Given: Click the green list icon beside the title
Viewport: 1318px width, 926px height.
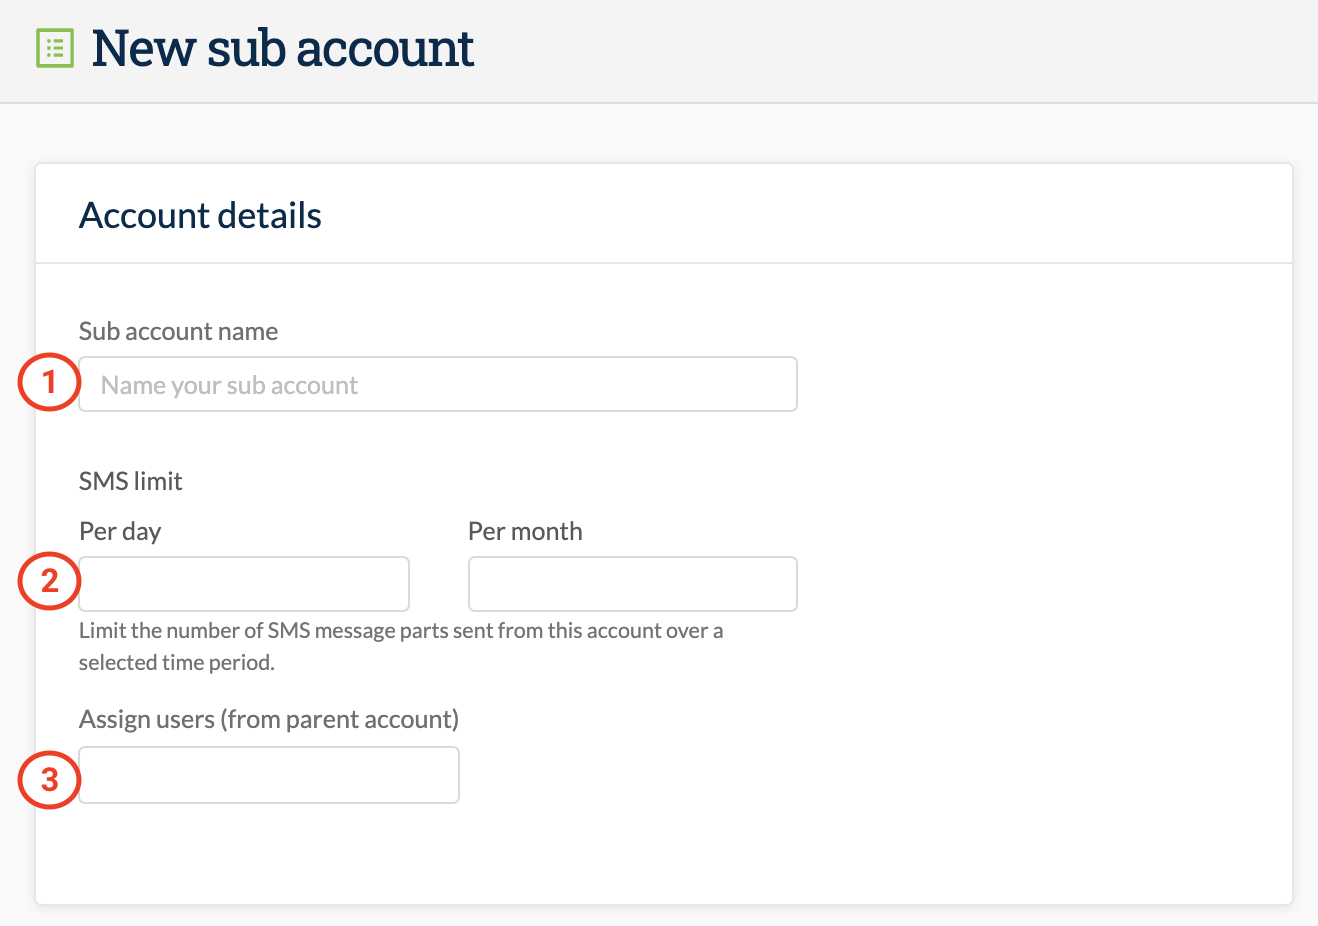Looking at the screenshot, I should (x=55, y=48).
